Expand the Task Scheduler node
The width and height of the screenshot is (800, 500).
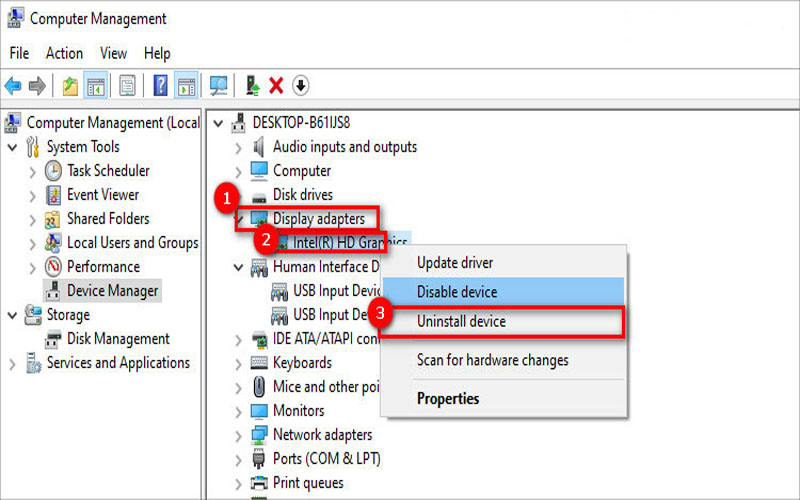(x=33, y=172)
